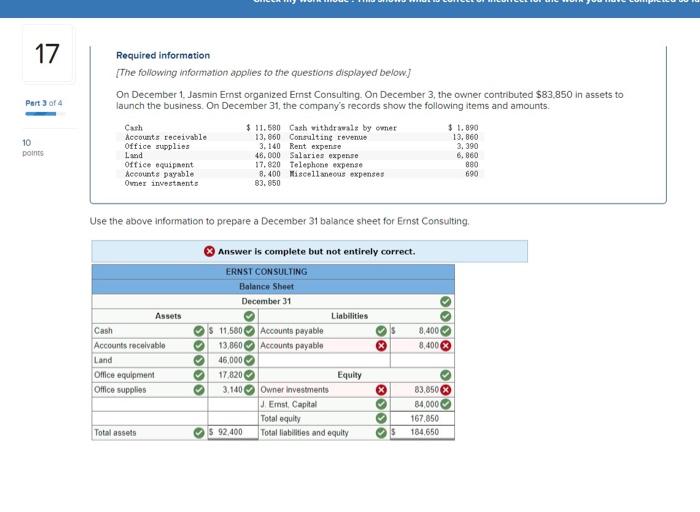Open the Owner investments account name cell

(x=324, y=390)
